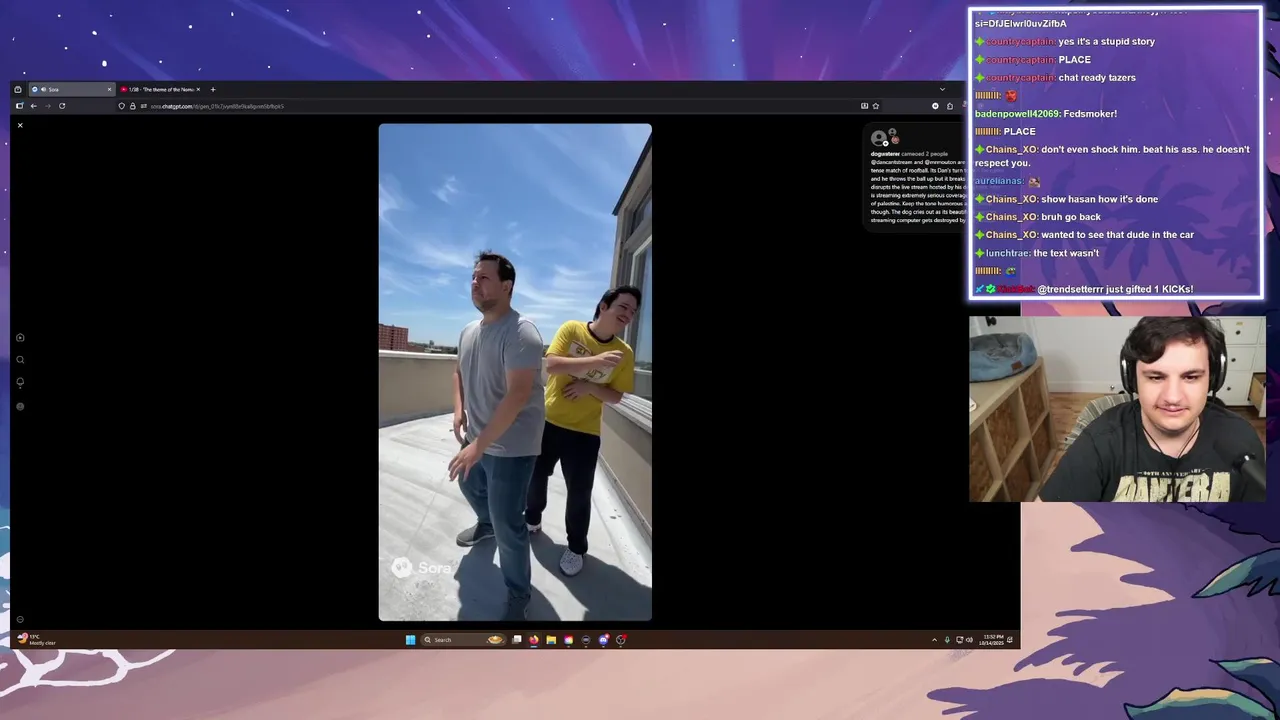The height and width of the screenshot is (720, 1280).
Task: Go back in the browser
Action: tap(34, 106)
